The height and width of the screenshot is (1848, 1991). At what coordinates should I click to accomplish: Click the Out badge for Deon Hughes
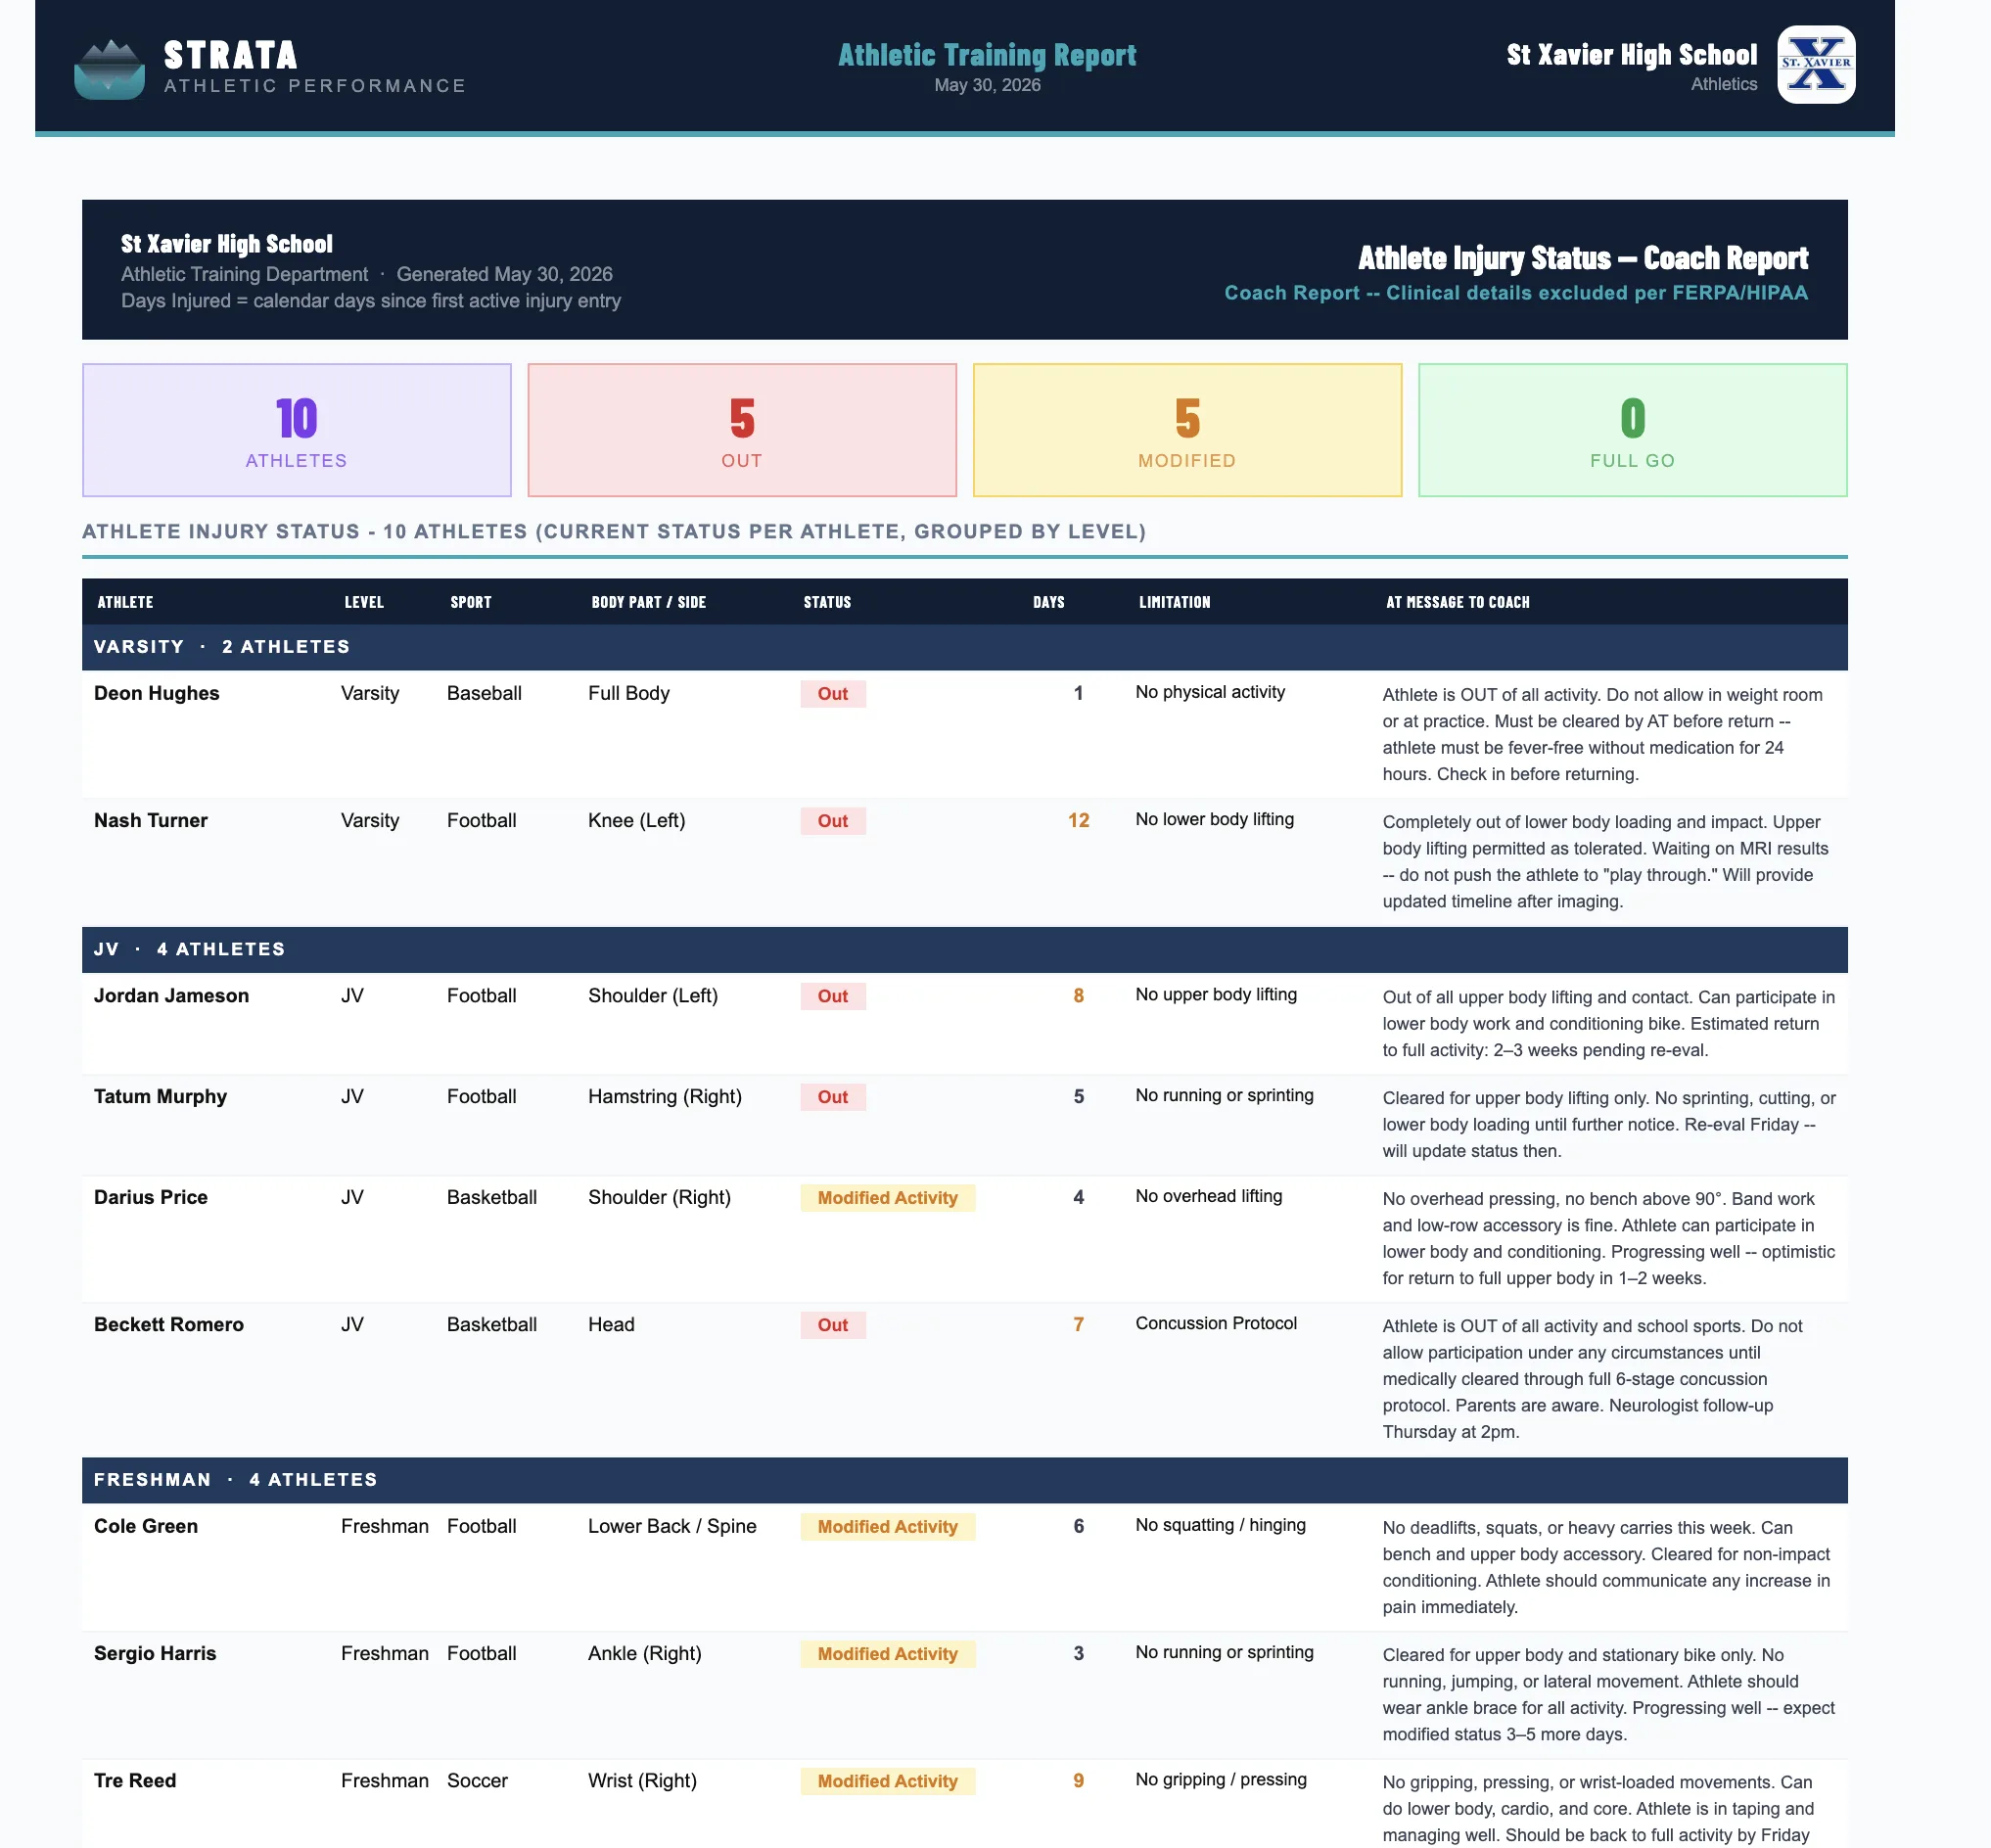833,694
